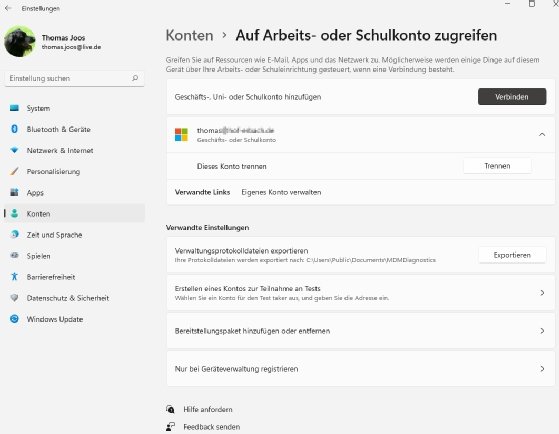Open the Thomas Joos profile picture
Screen dimensions: 559x434
[x=20, y=41]
